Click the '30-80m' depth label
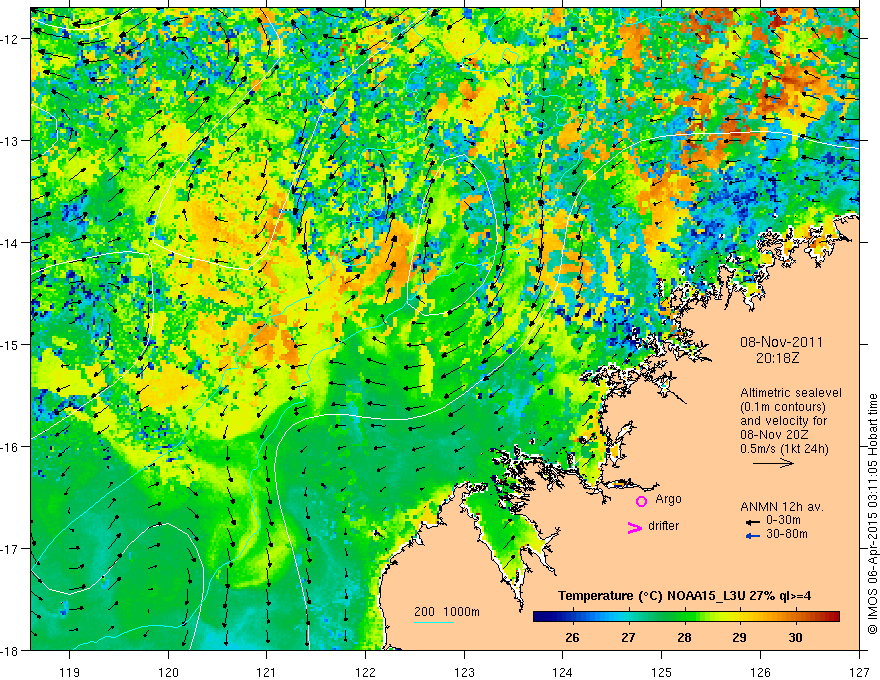880x680 pixels. pyautogui.click(x=787, y=534)
